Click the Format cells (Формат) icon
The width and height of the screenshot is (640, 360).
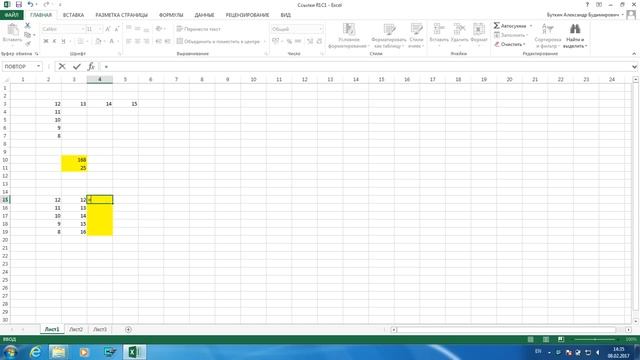click(479, 29)
